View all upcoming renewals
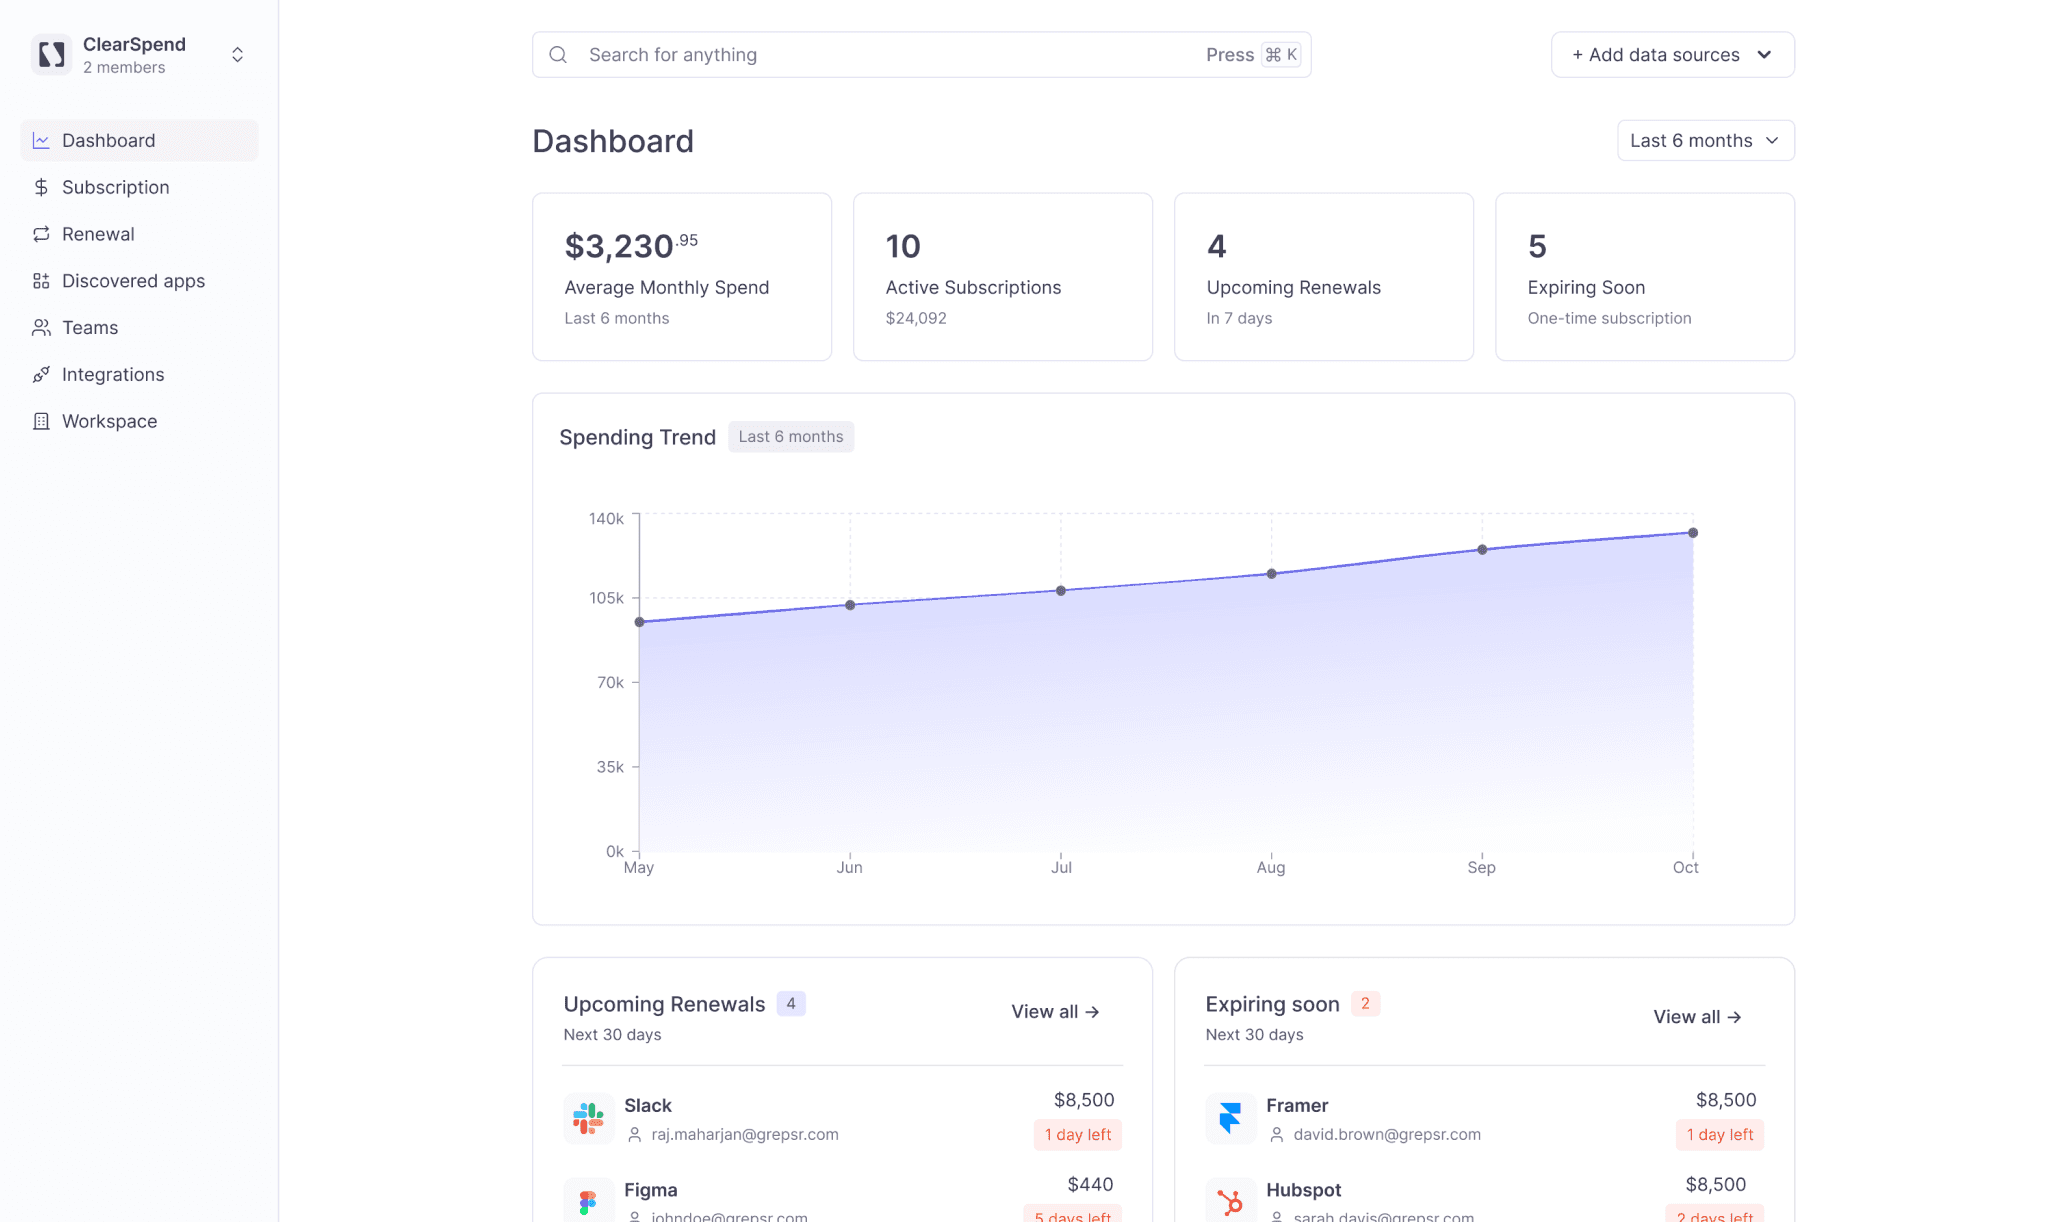Image resolution: width=2048 pixels, height=1222 pixels. (x=1055, y=1012)
